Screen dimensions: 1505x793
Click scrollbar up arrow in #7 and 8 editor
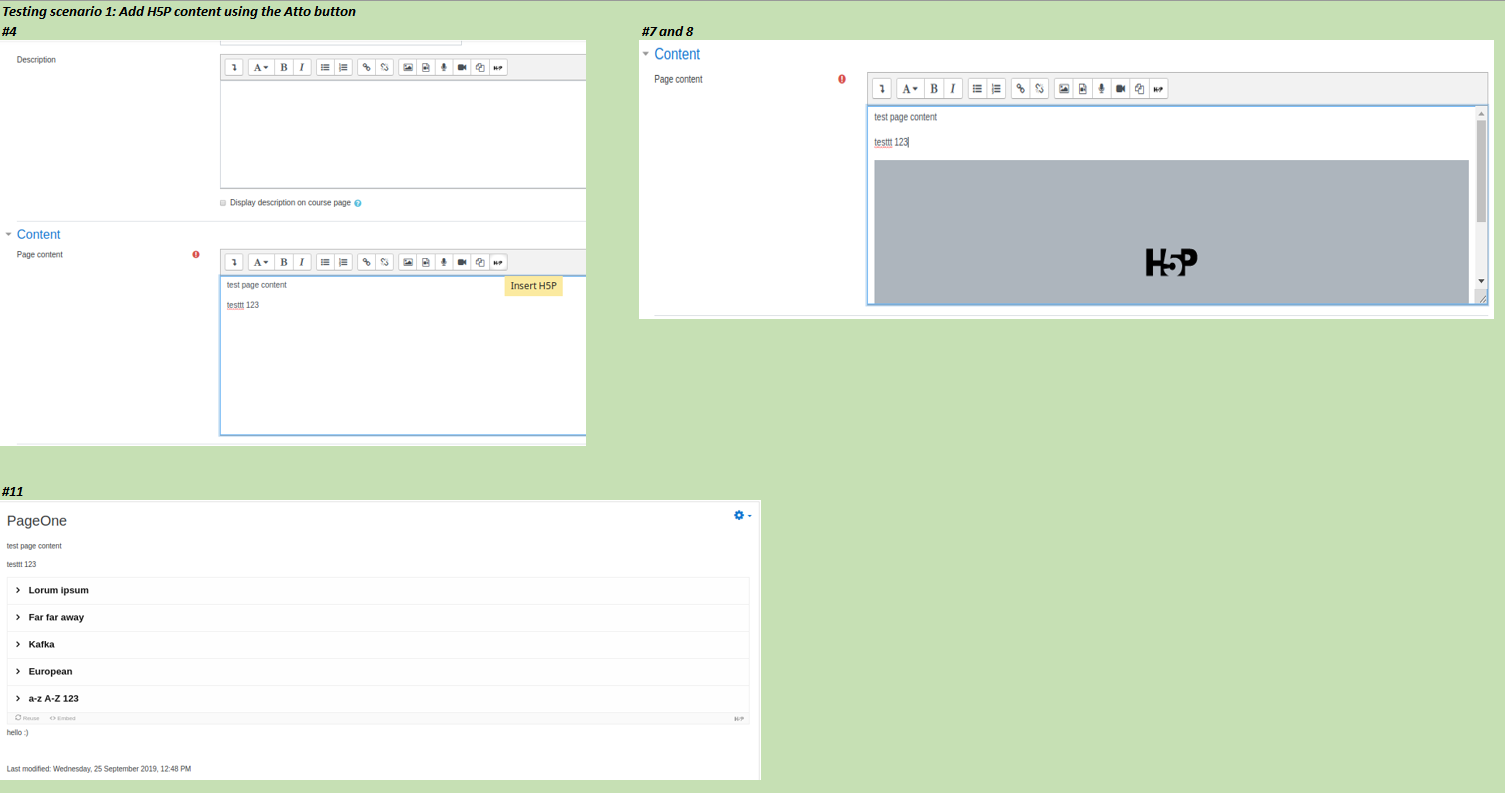tap(1481, 114)
